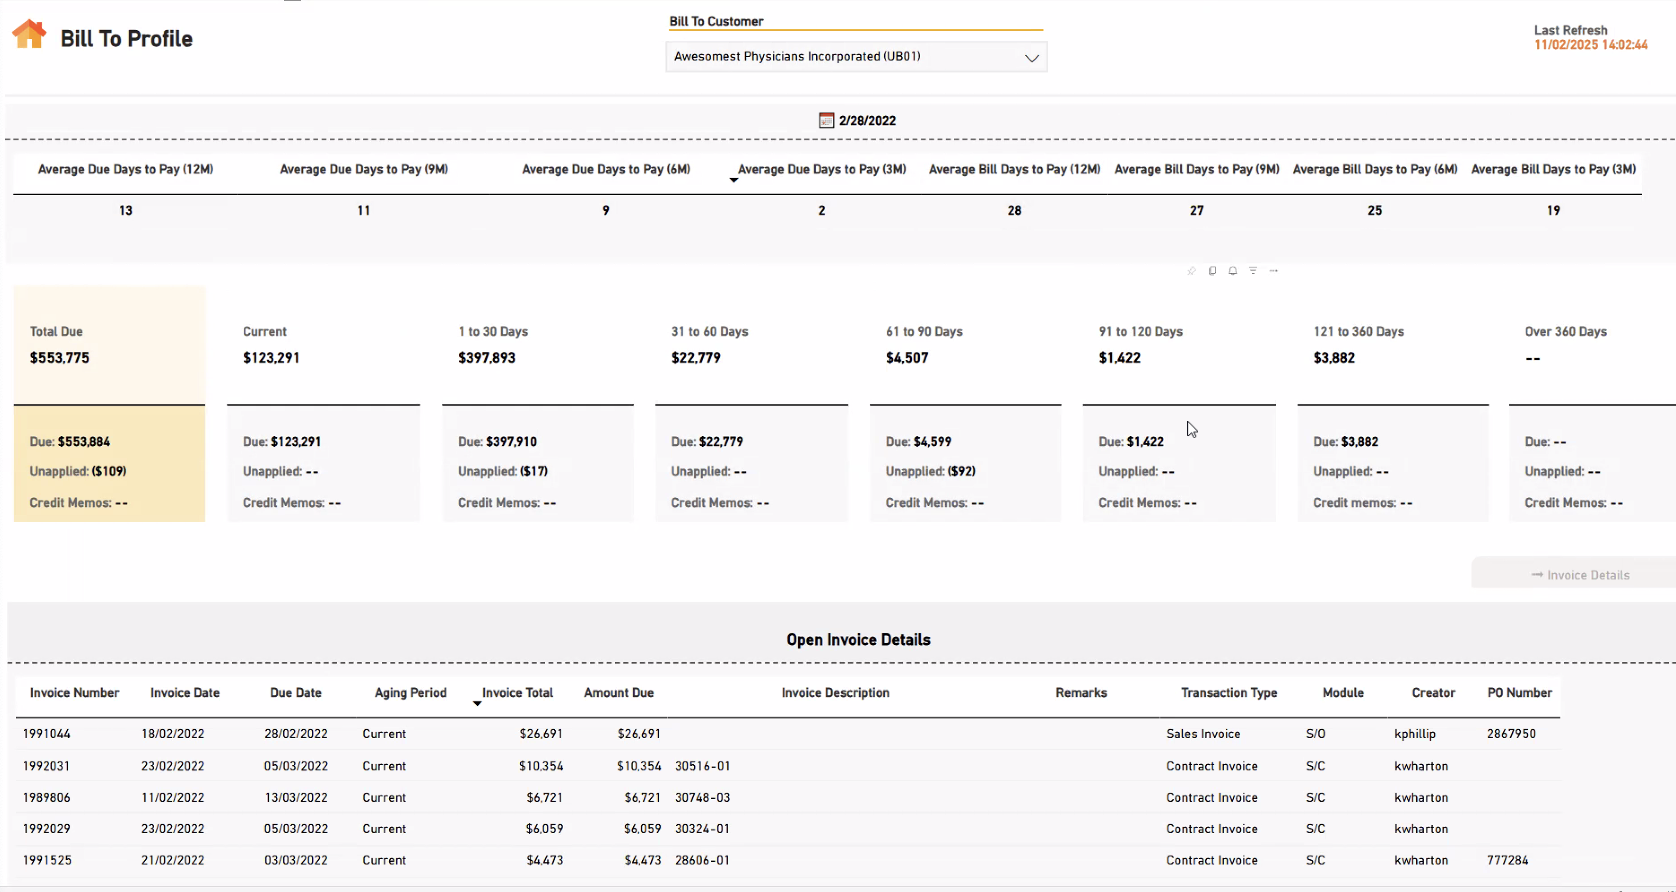Click creator kphillip cell
The image size is (1676, 892).
coord(1415,734)
